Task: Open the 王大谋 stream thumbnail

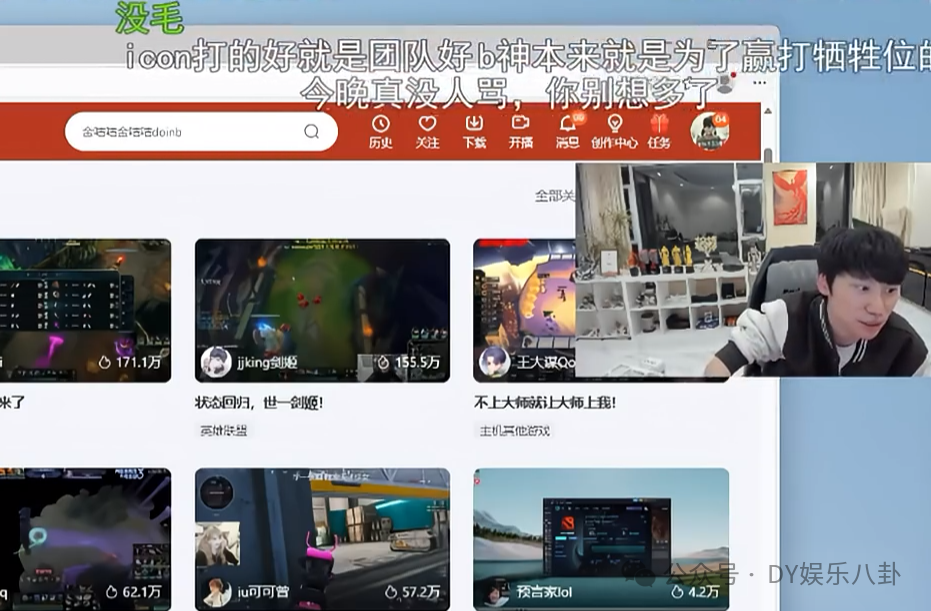Action: click(524, 311)
